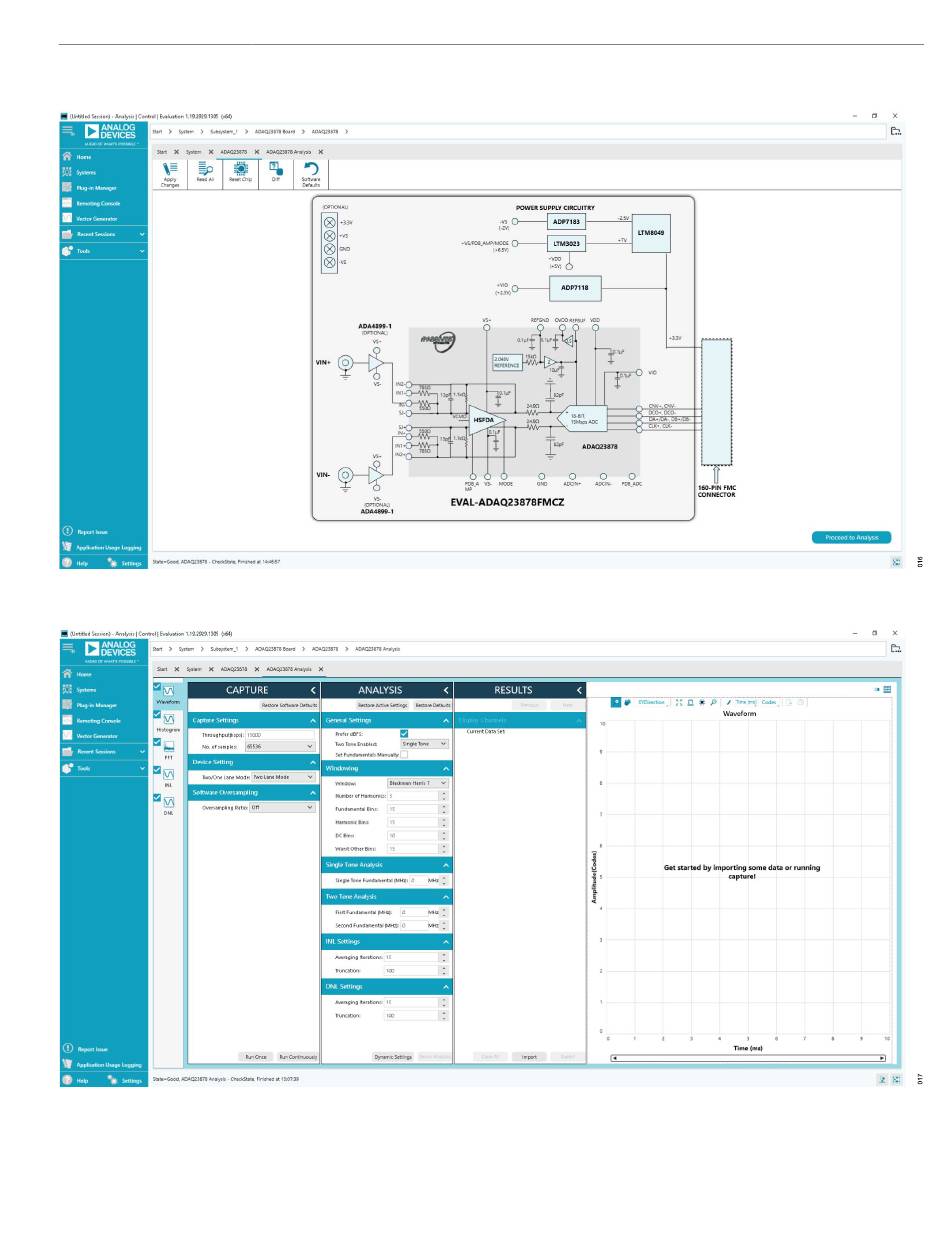Click Application Usage Logging in the board-diagram window
The image size is (950, 1248).
tap(104, 547)
